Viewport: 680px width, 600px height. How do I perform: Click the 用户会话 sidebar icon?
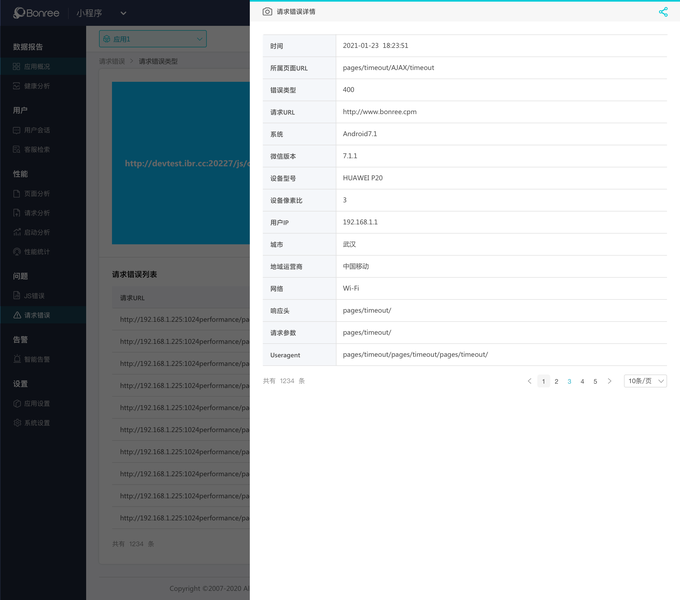click(x=16, y=130)
